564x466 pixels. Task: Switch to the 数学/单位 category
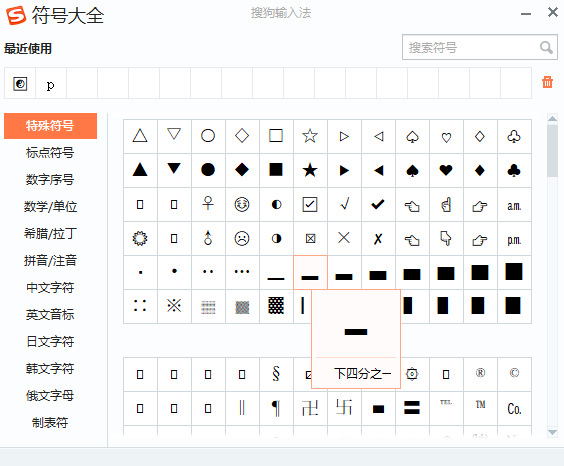pos(50,206)
